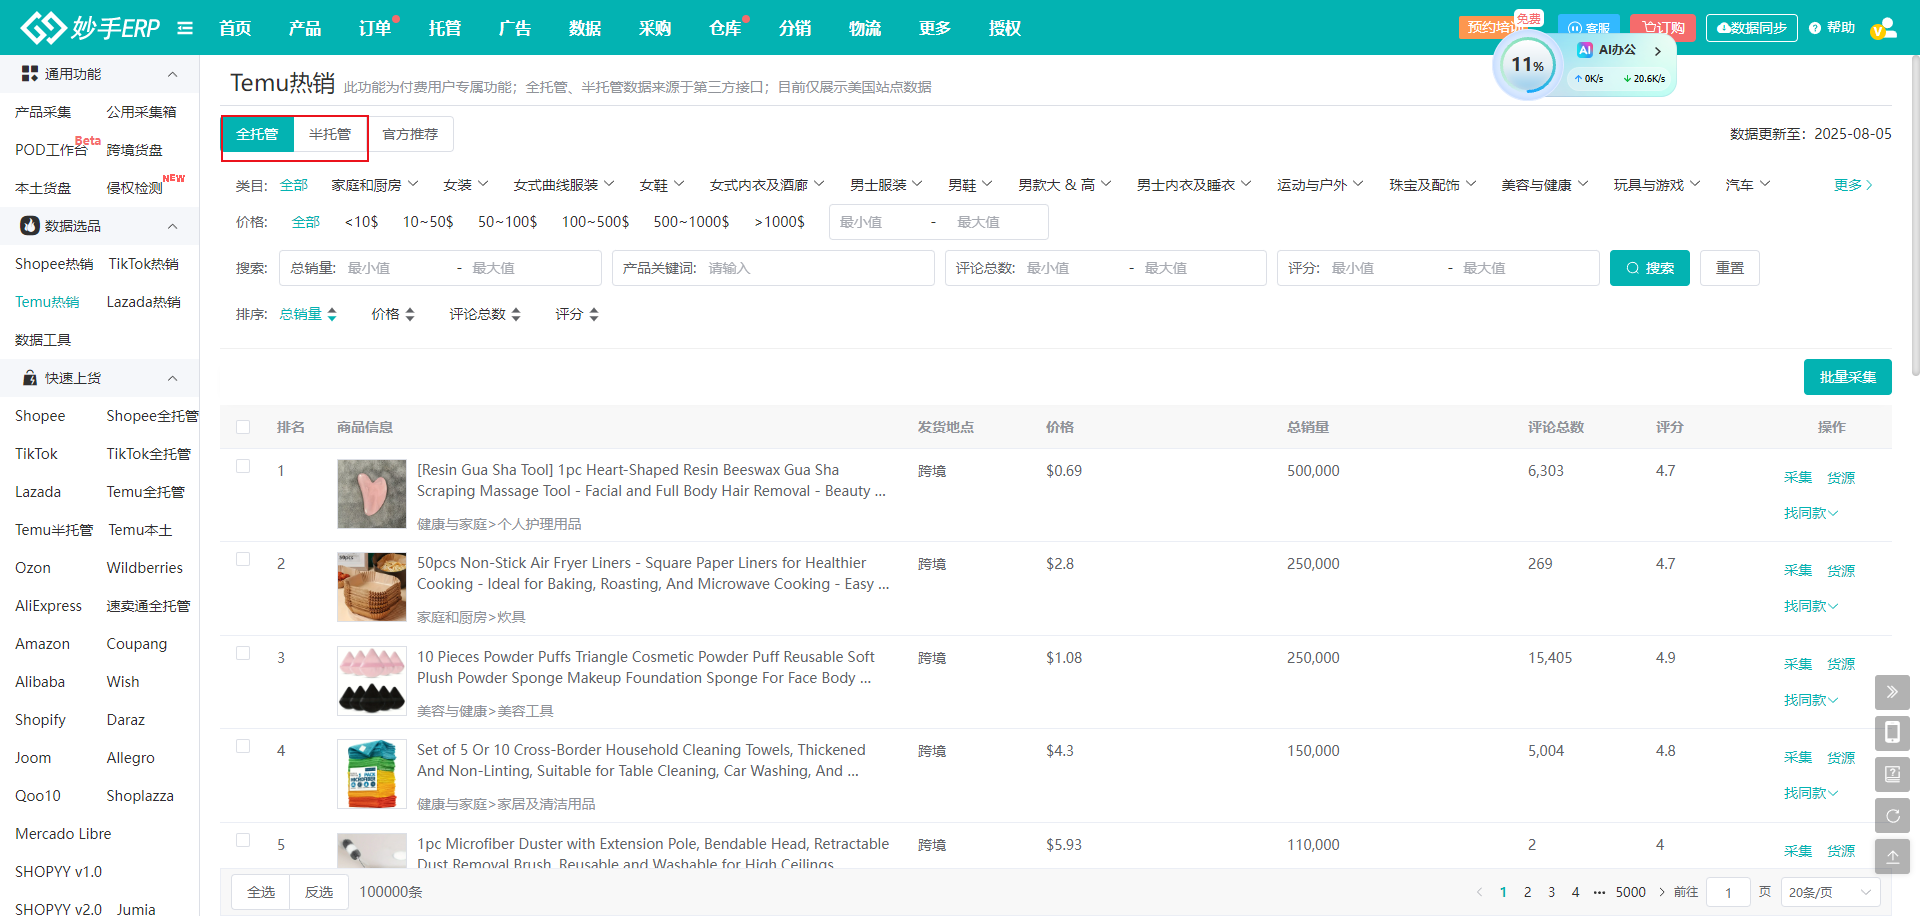Click the 数据选品 flame icon
Viewport: 1920px width, 916px height.
[x=30, y=226]
